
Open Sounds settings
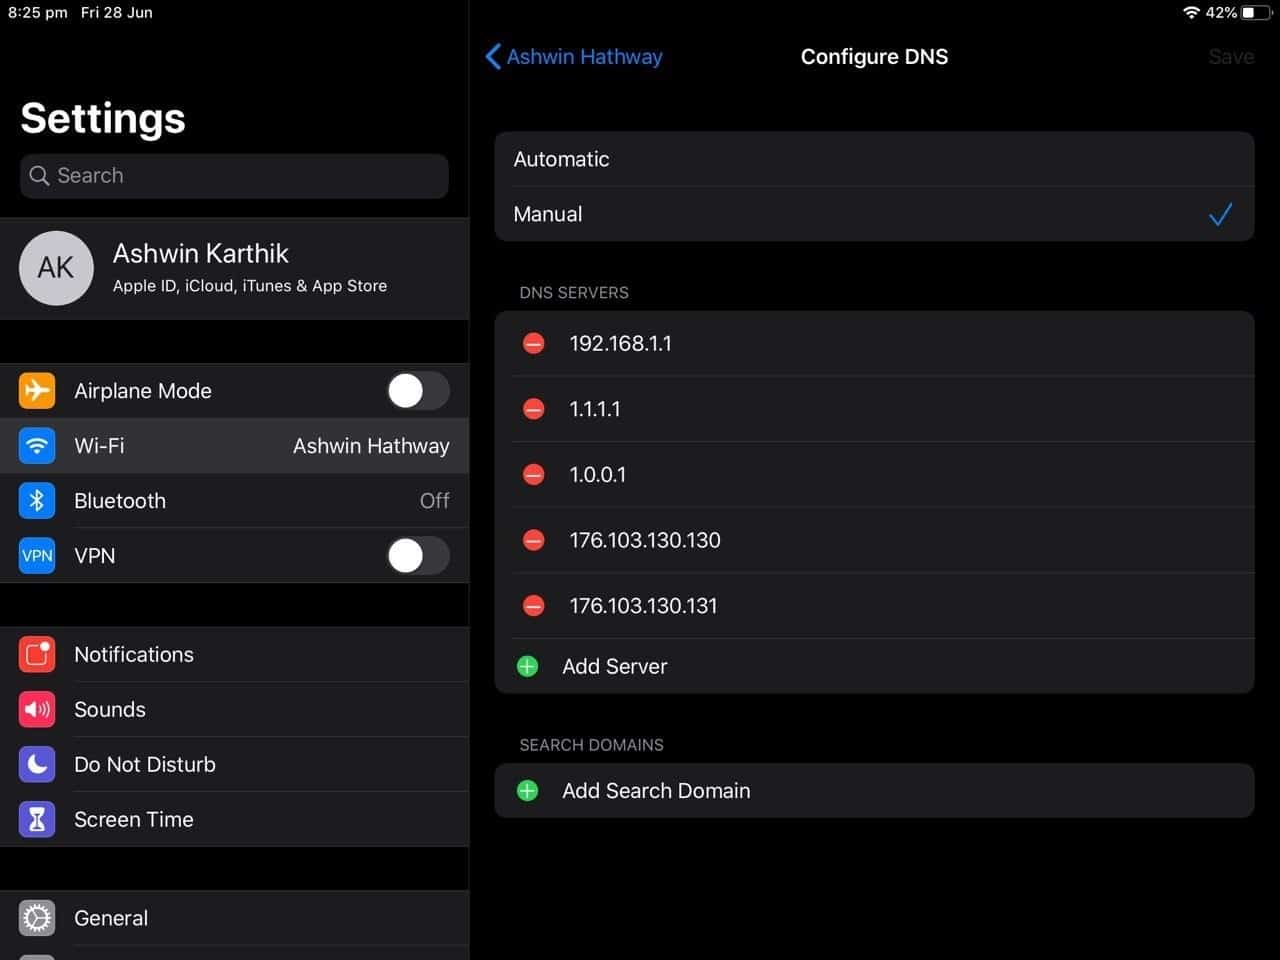[110, 710]
